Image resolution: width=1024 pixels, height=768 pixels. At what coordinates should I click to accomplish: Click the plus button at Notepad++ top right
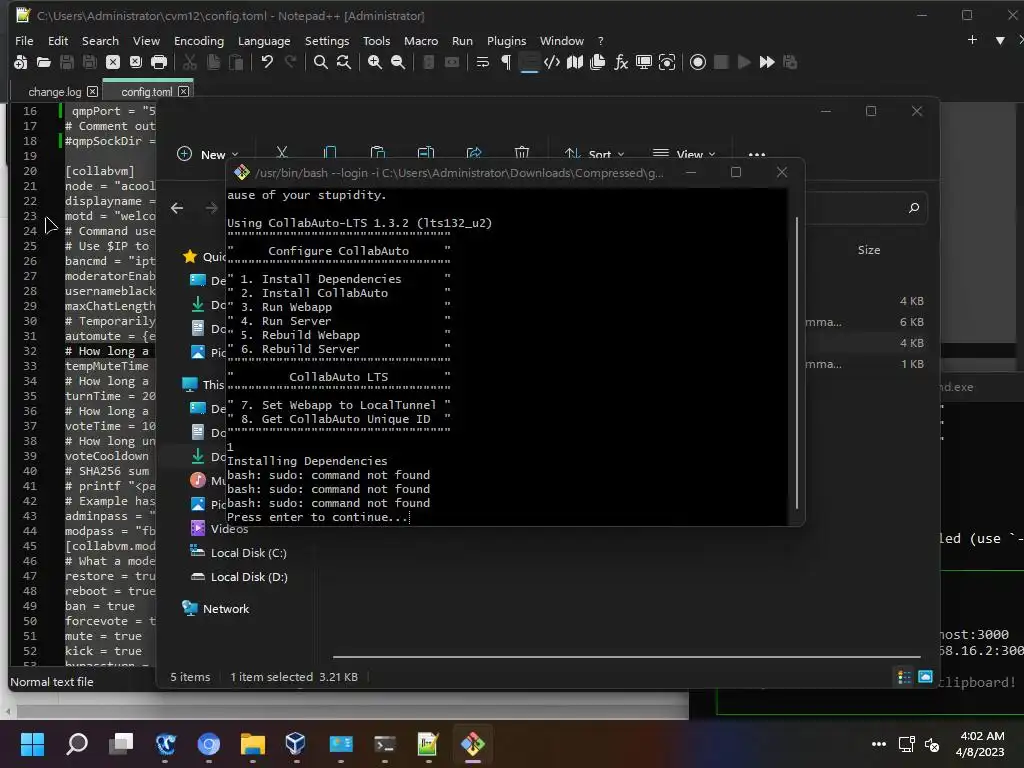(x=972, y=40)
